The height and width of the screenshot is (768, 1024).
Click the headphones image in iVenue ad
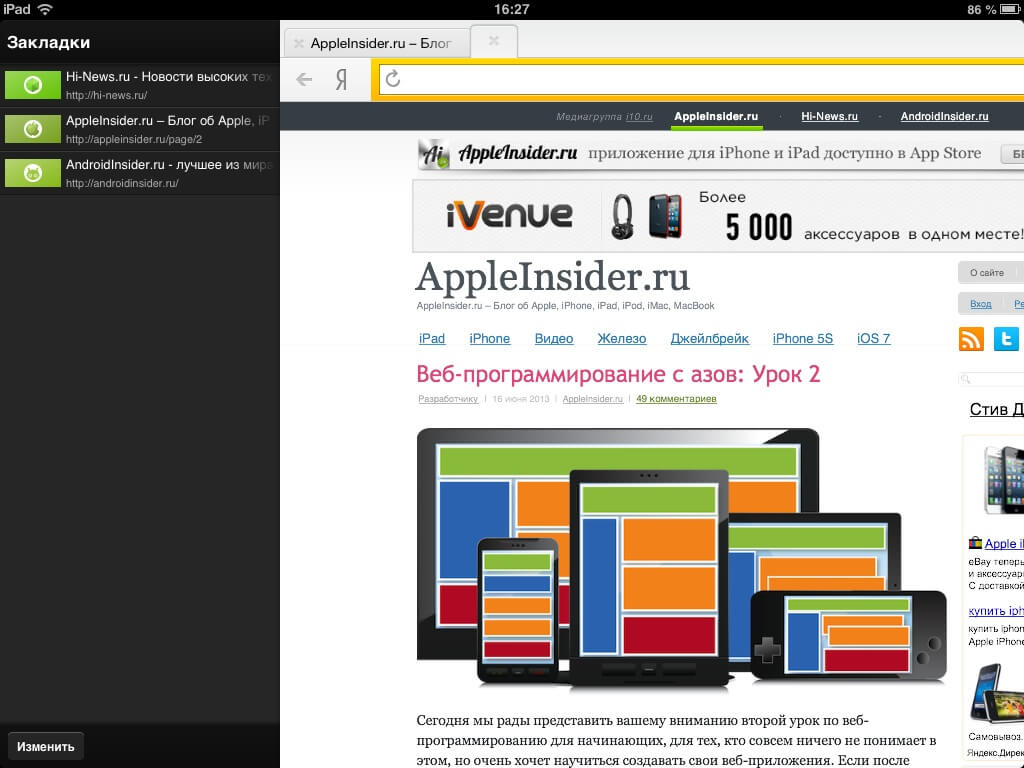pos(622,216)
